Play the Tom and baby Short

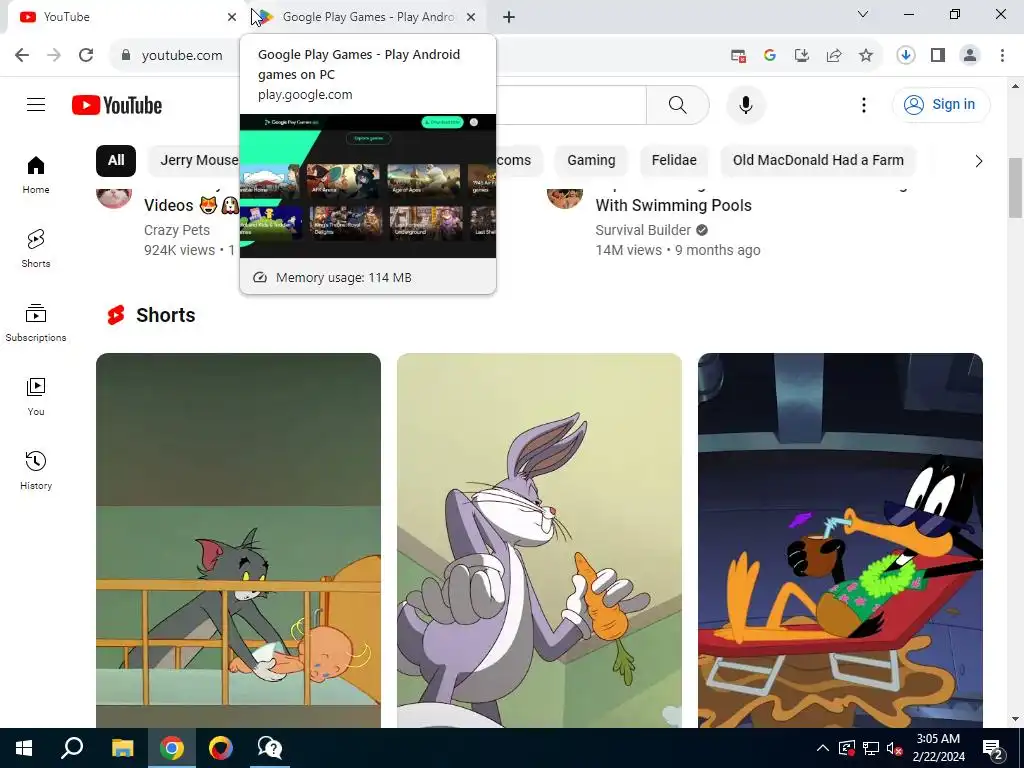238,540
